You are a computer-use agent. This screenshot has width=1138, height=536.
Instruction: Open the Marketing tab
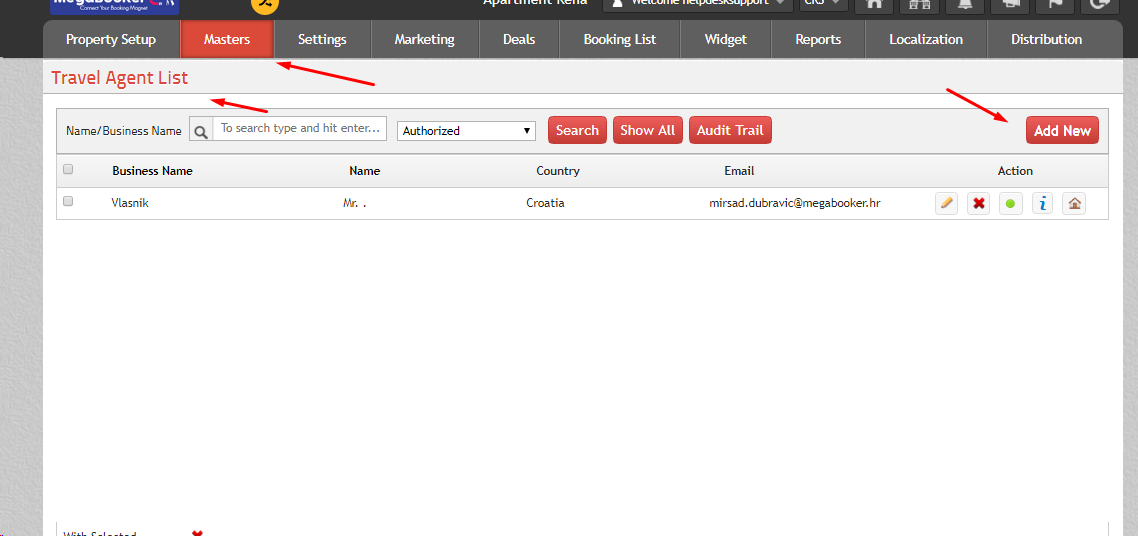(x=425, y=40)
